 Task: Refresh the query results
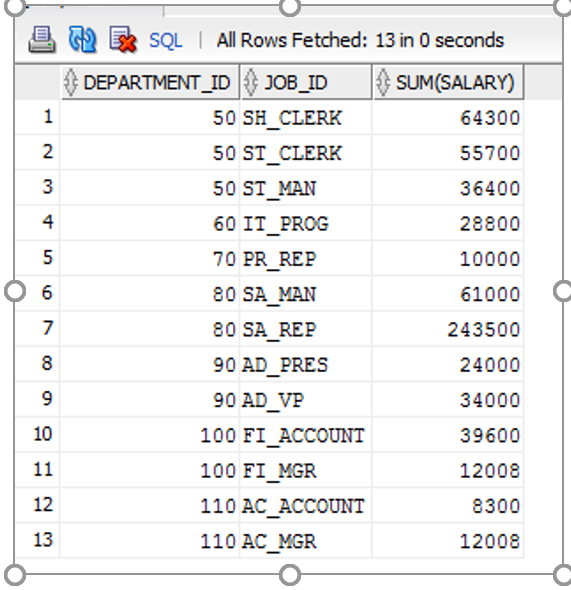pos(82,39)
